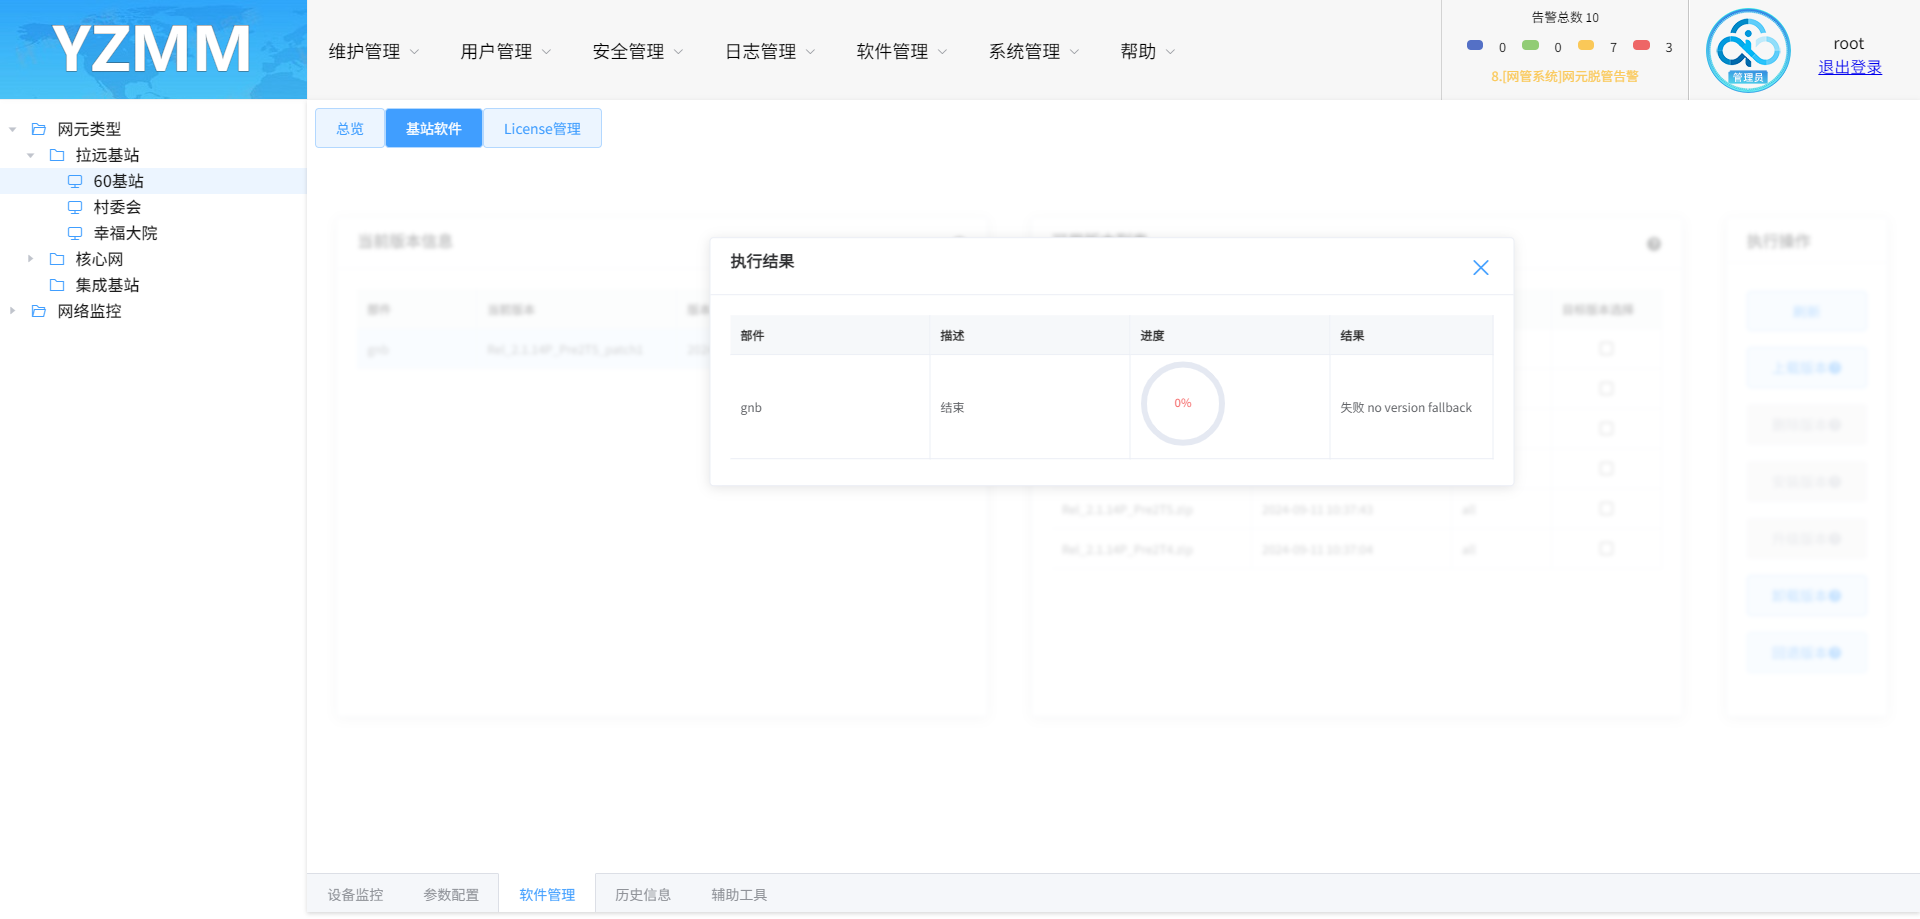Image resolution: width=1920 pixels, height=919 pixels.
Task: Open the 参数配置 bottom tab
Action: click(451, 894)
